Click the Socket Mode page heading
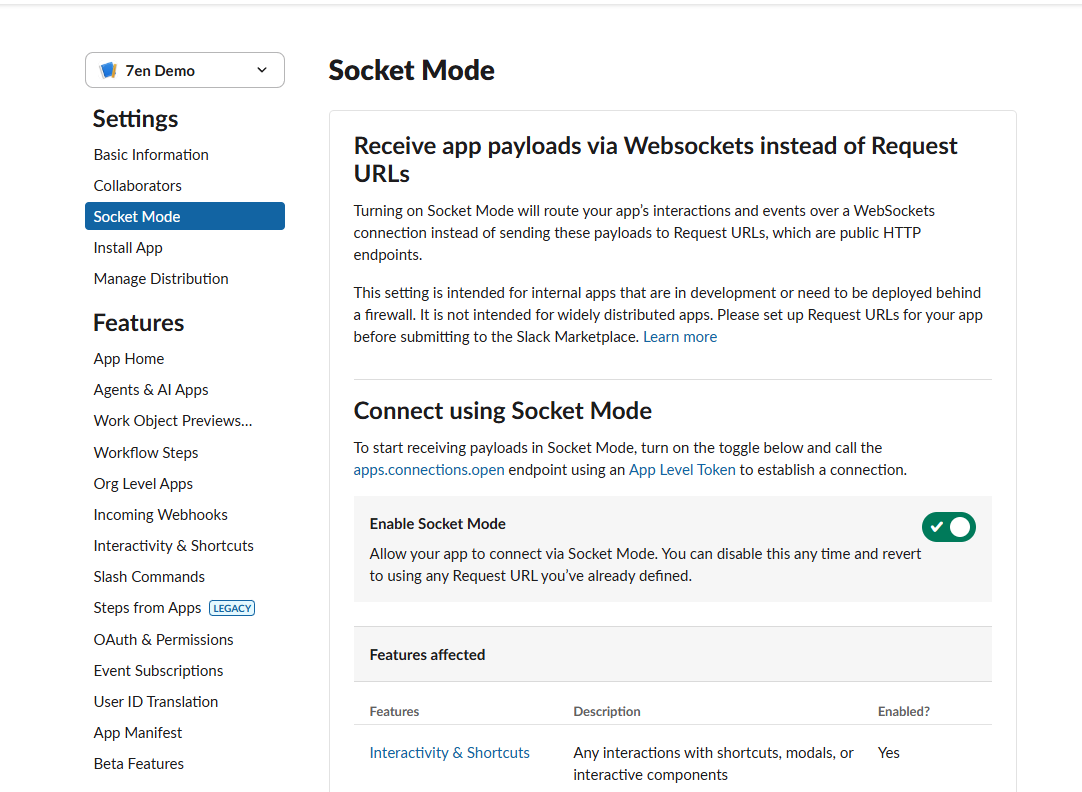 [x=411, y=70]
